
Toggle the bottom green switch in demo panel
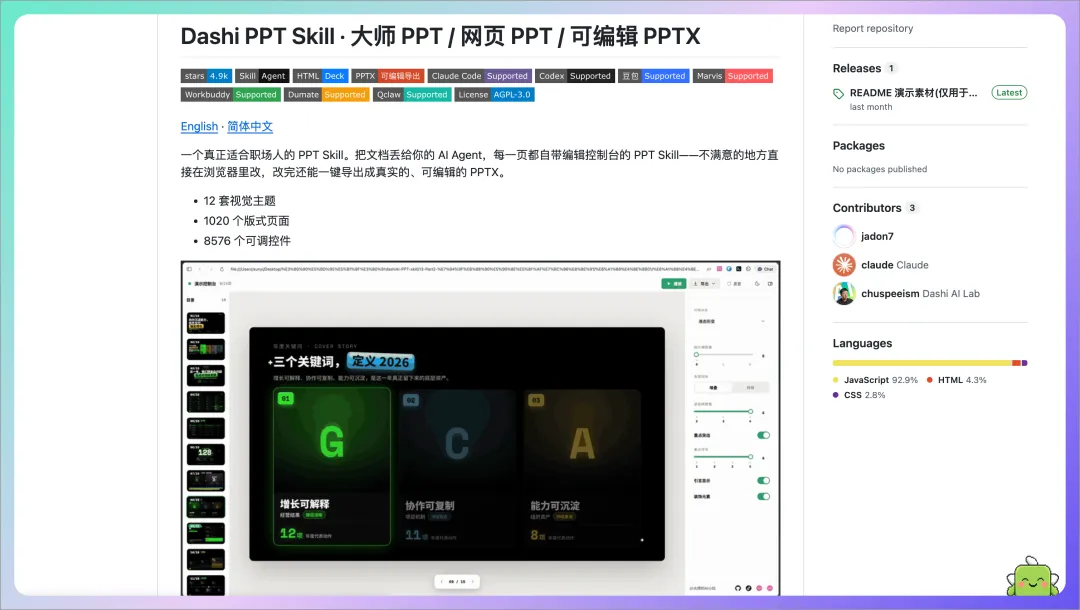(x=763, y=496)
